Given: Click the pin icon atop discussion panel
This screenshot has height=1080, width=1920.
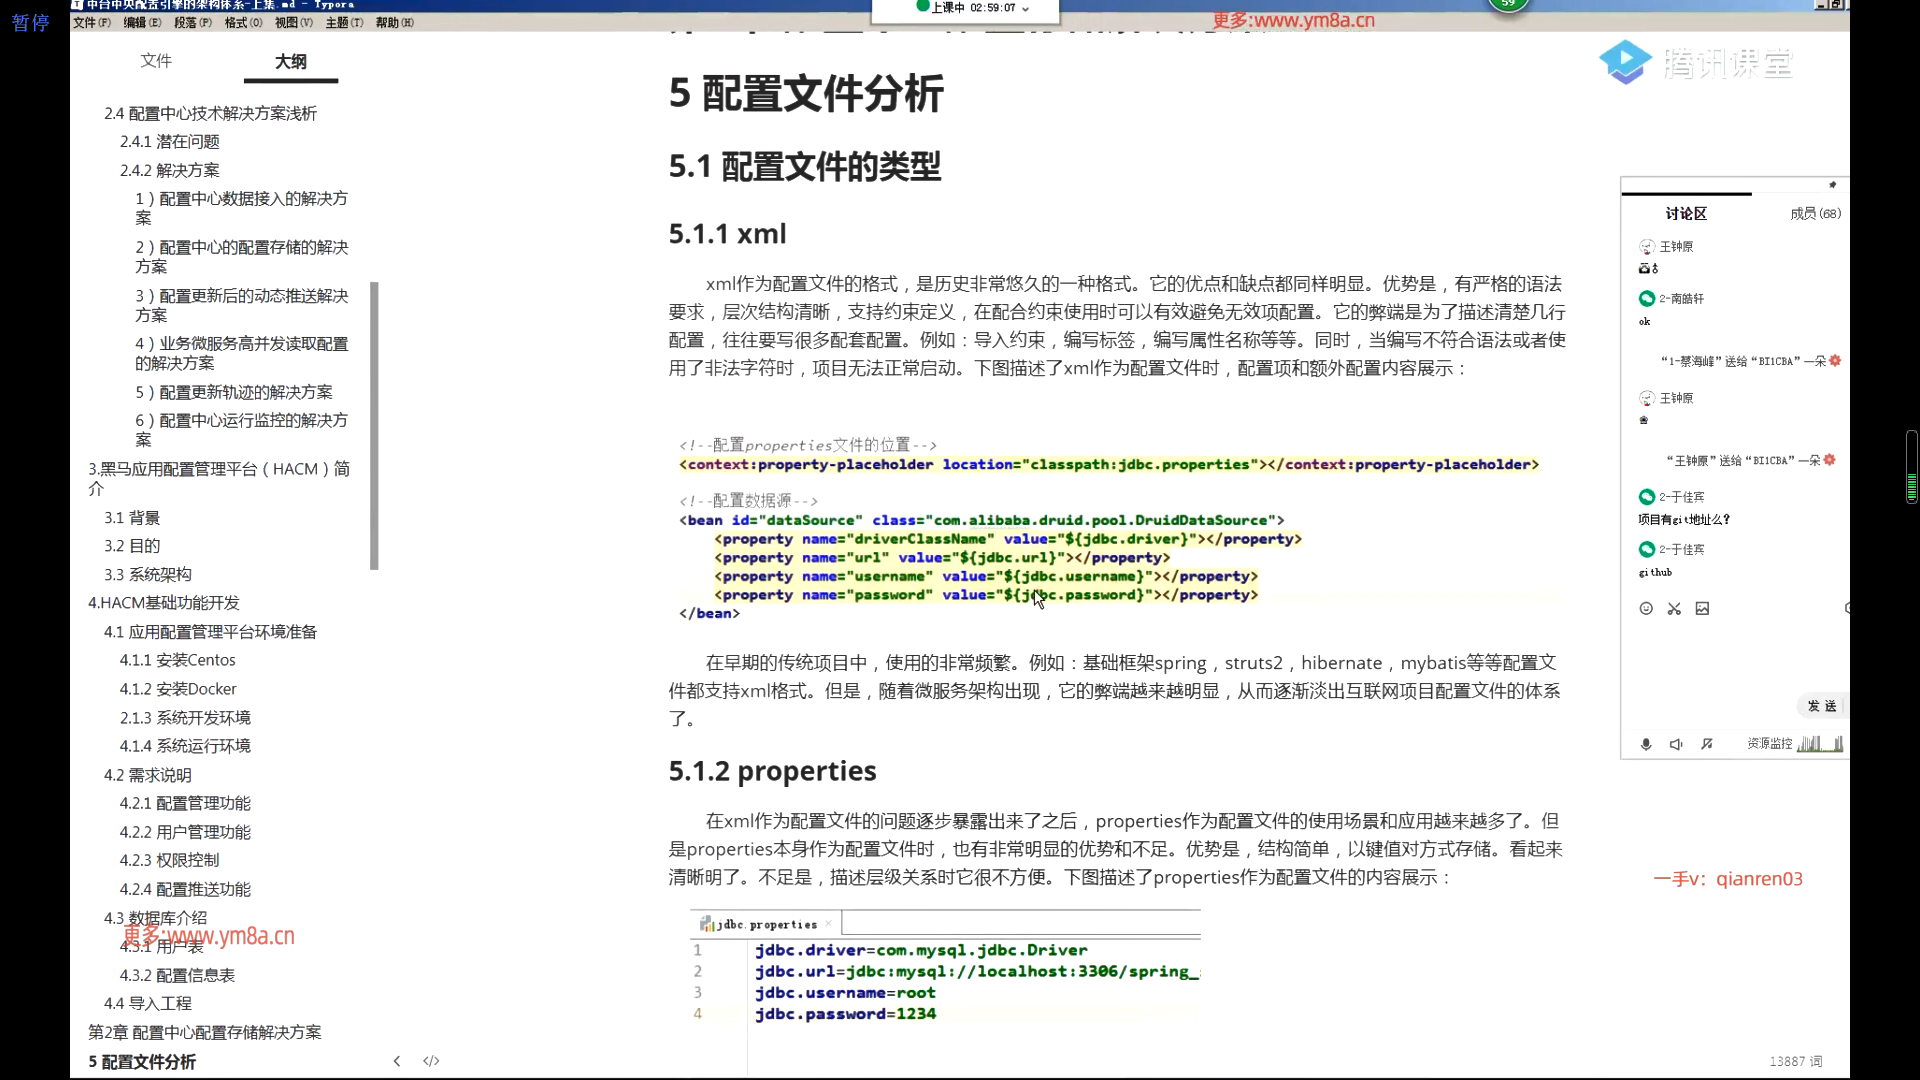Looking at the screenshot, I should coord(1832,185).
